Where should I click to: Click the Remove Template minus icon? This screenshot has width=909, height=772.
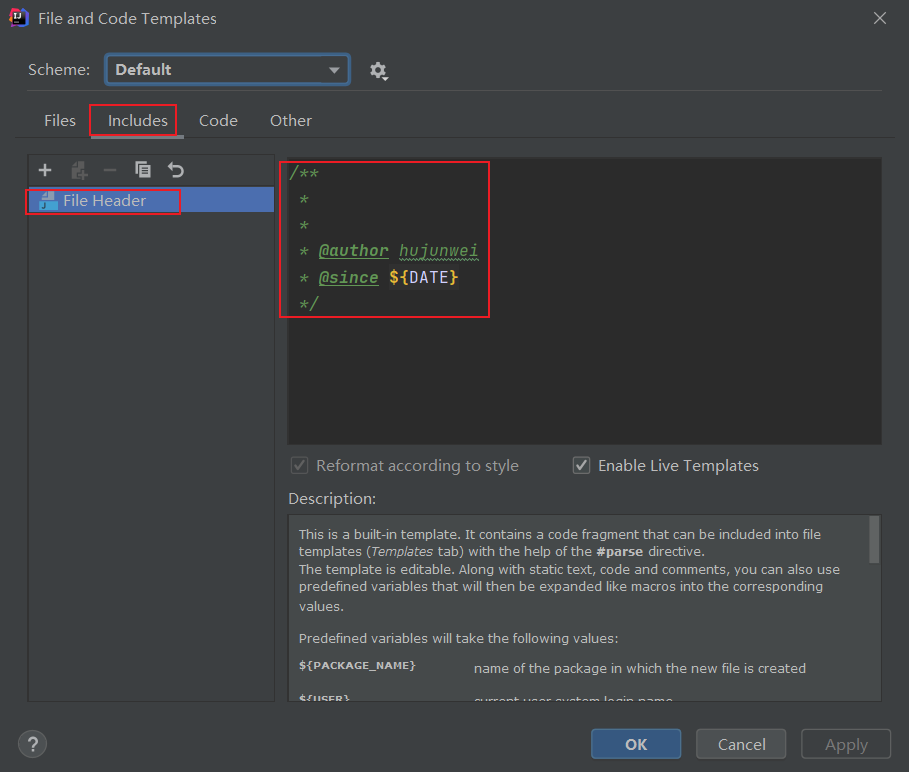[110, 170]
